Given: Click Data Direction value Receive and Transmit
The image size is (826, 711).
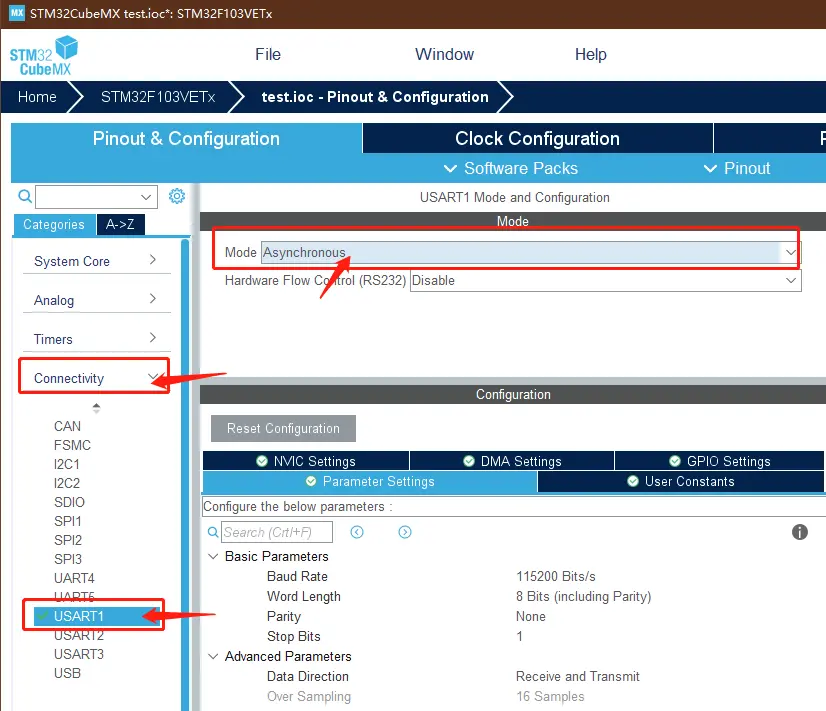Looking at the screenshot, I should [x=577, y=676].
